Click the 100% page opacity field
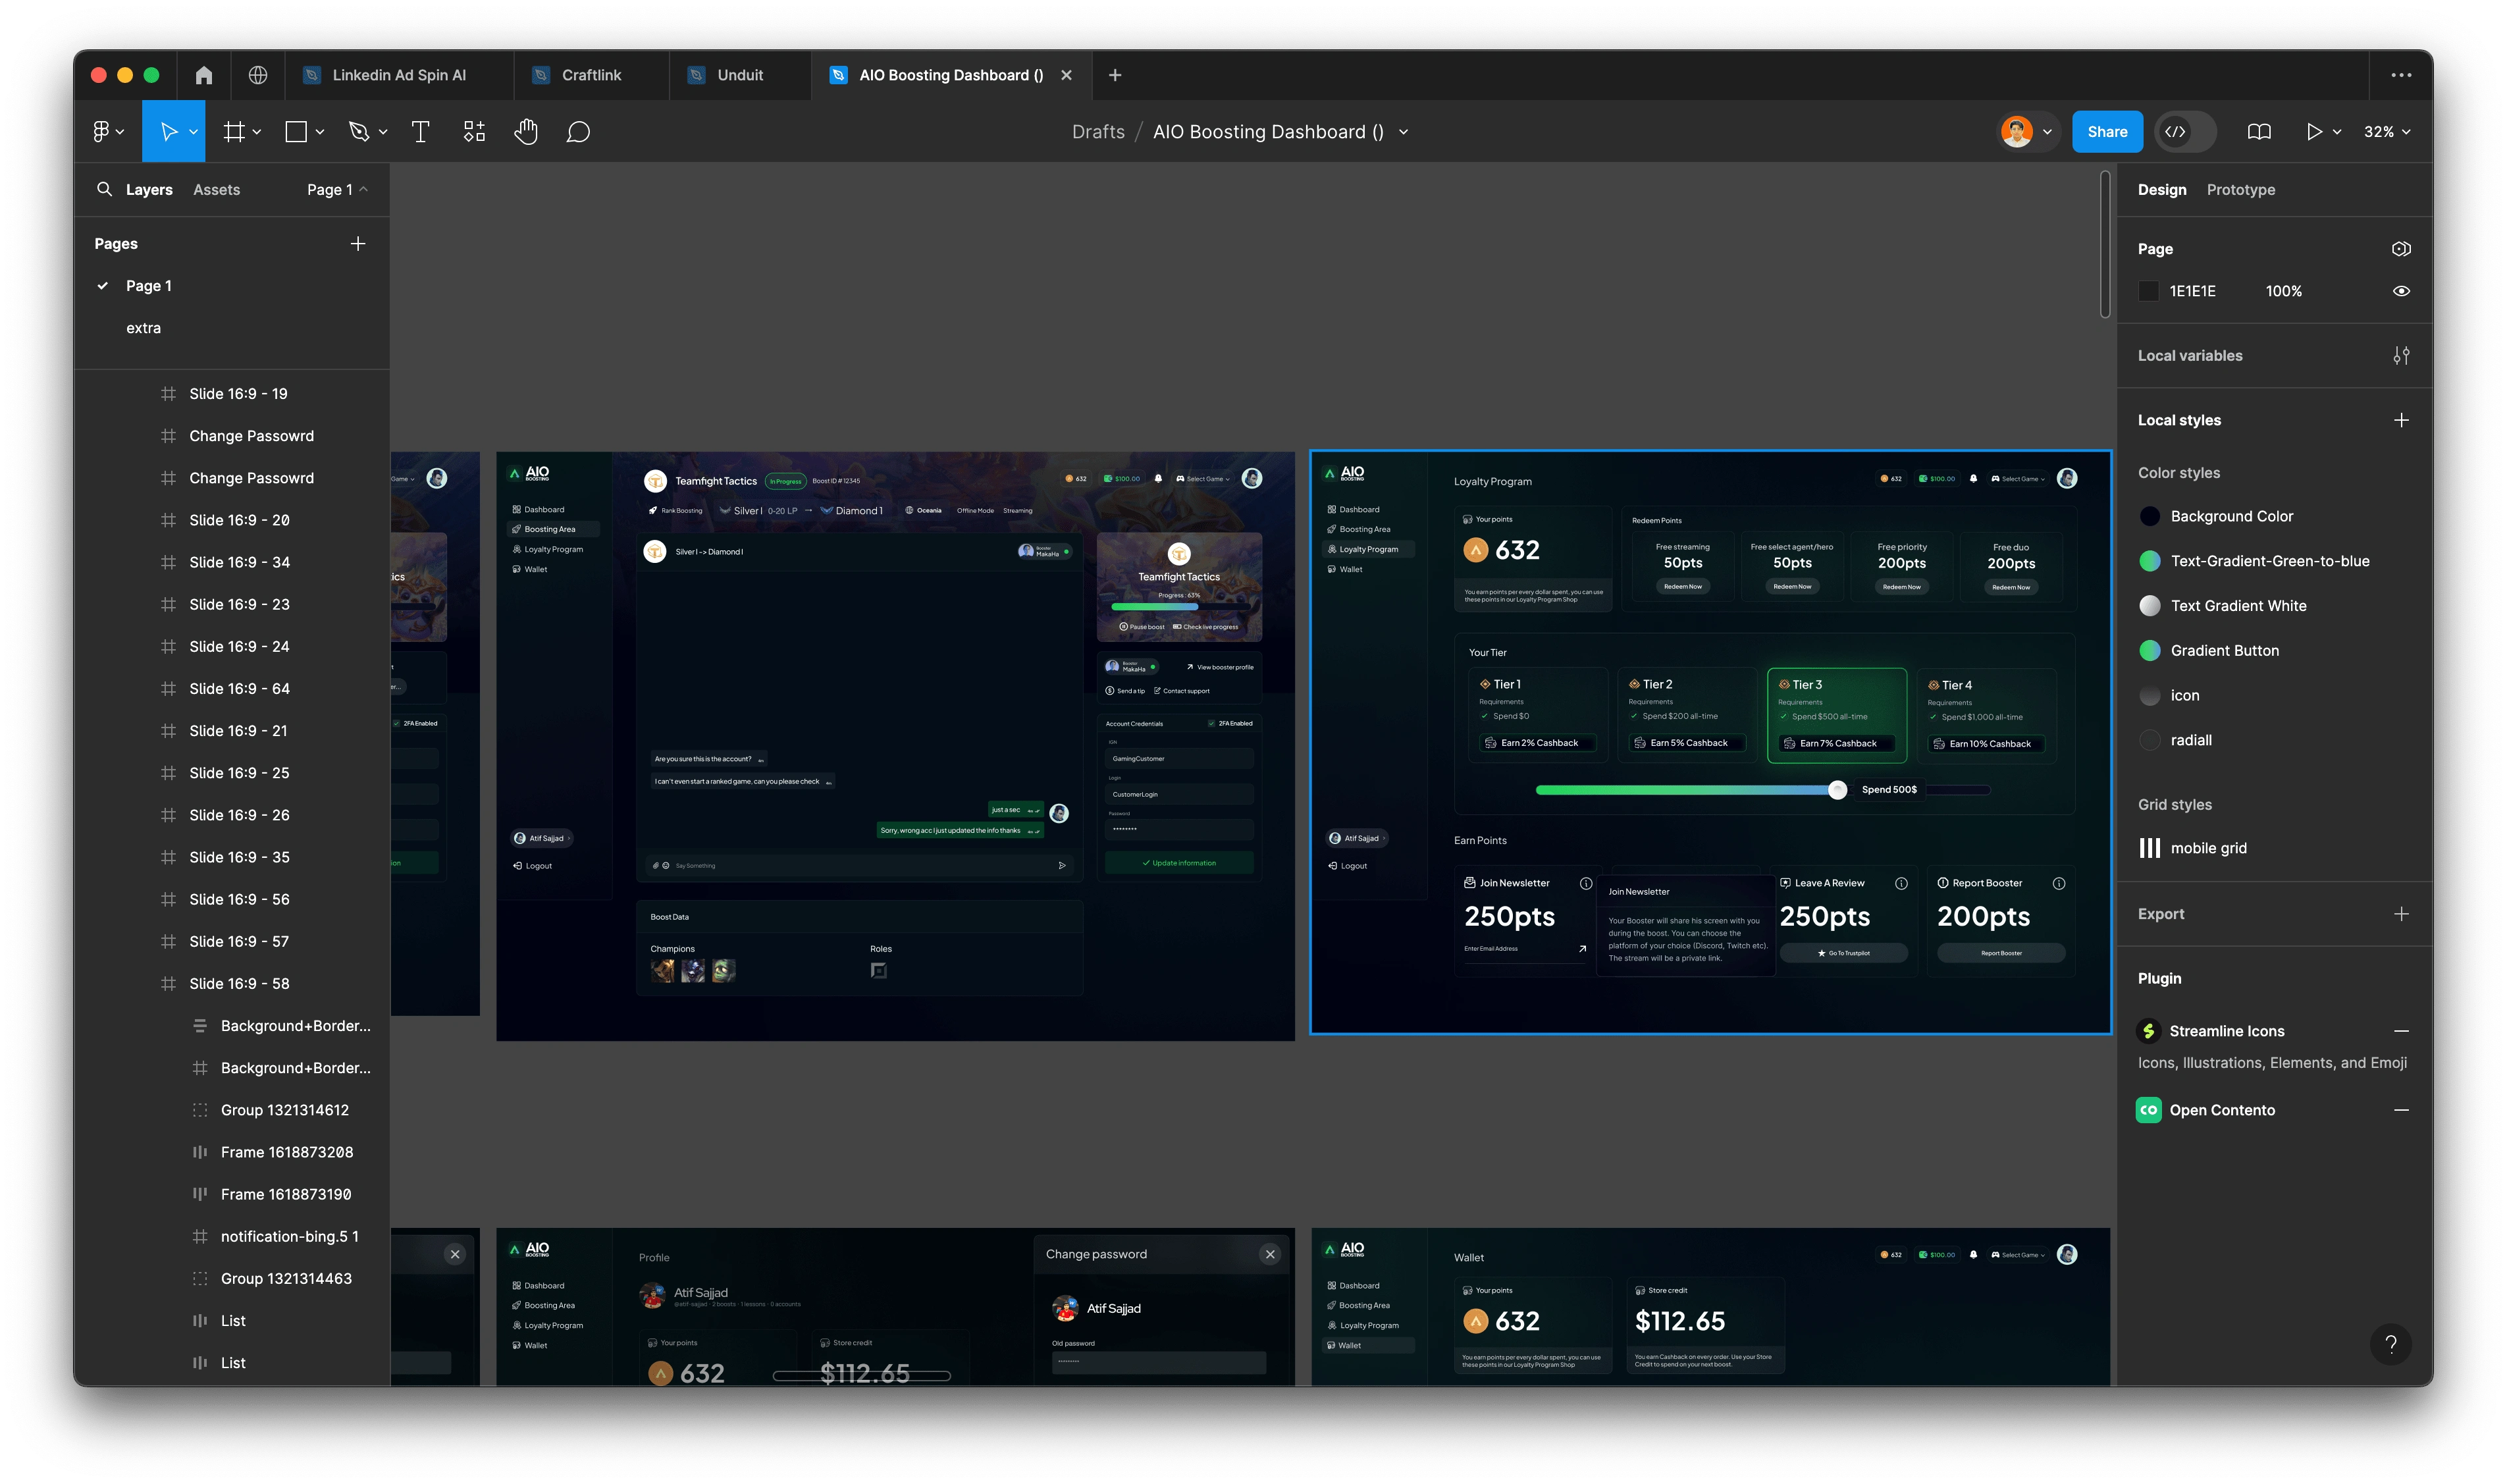 [x=2283, y=291]
